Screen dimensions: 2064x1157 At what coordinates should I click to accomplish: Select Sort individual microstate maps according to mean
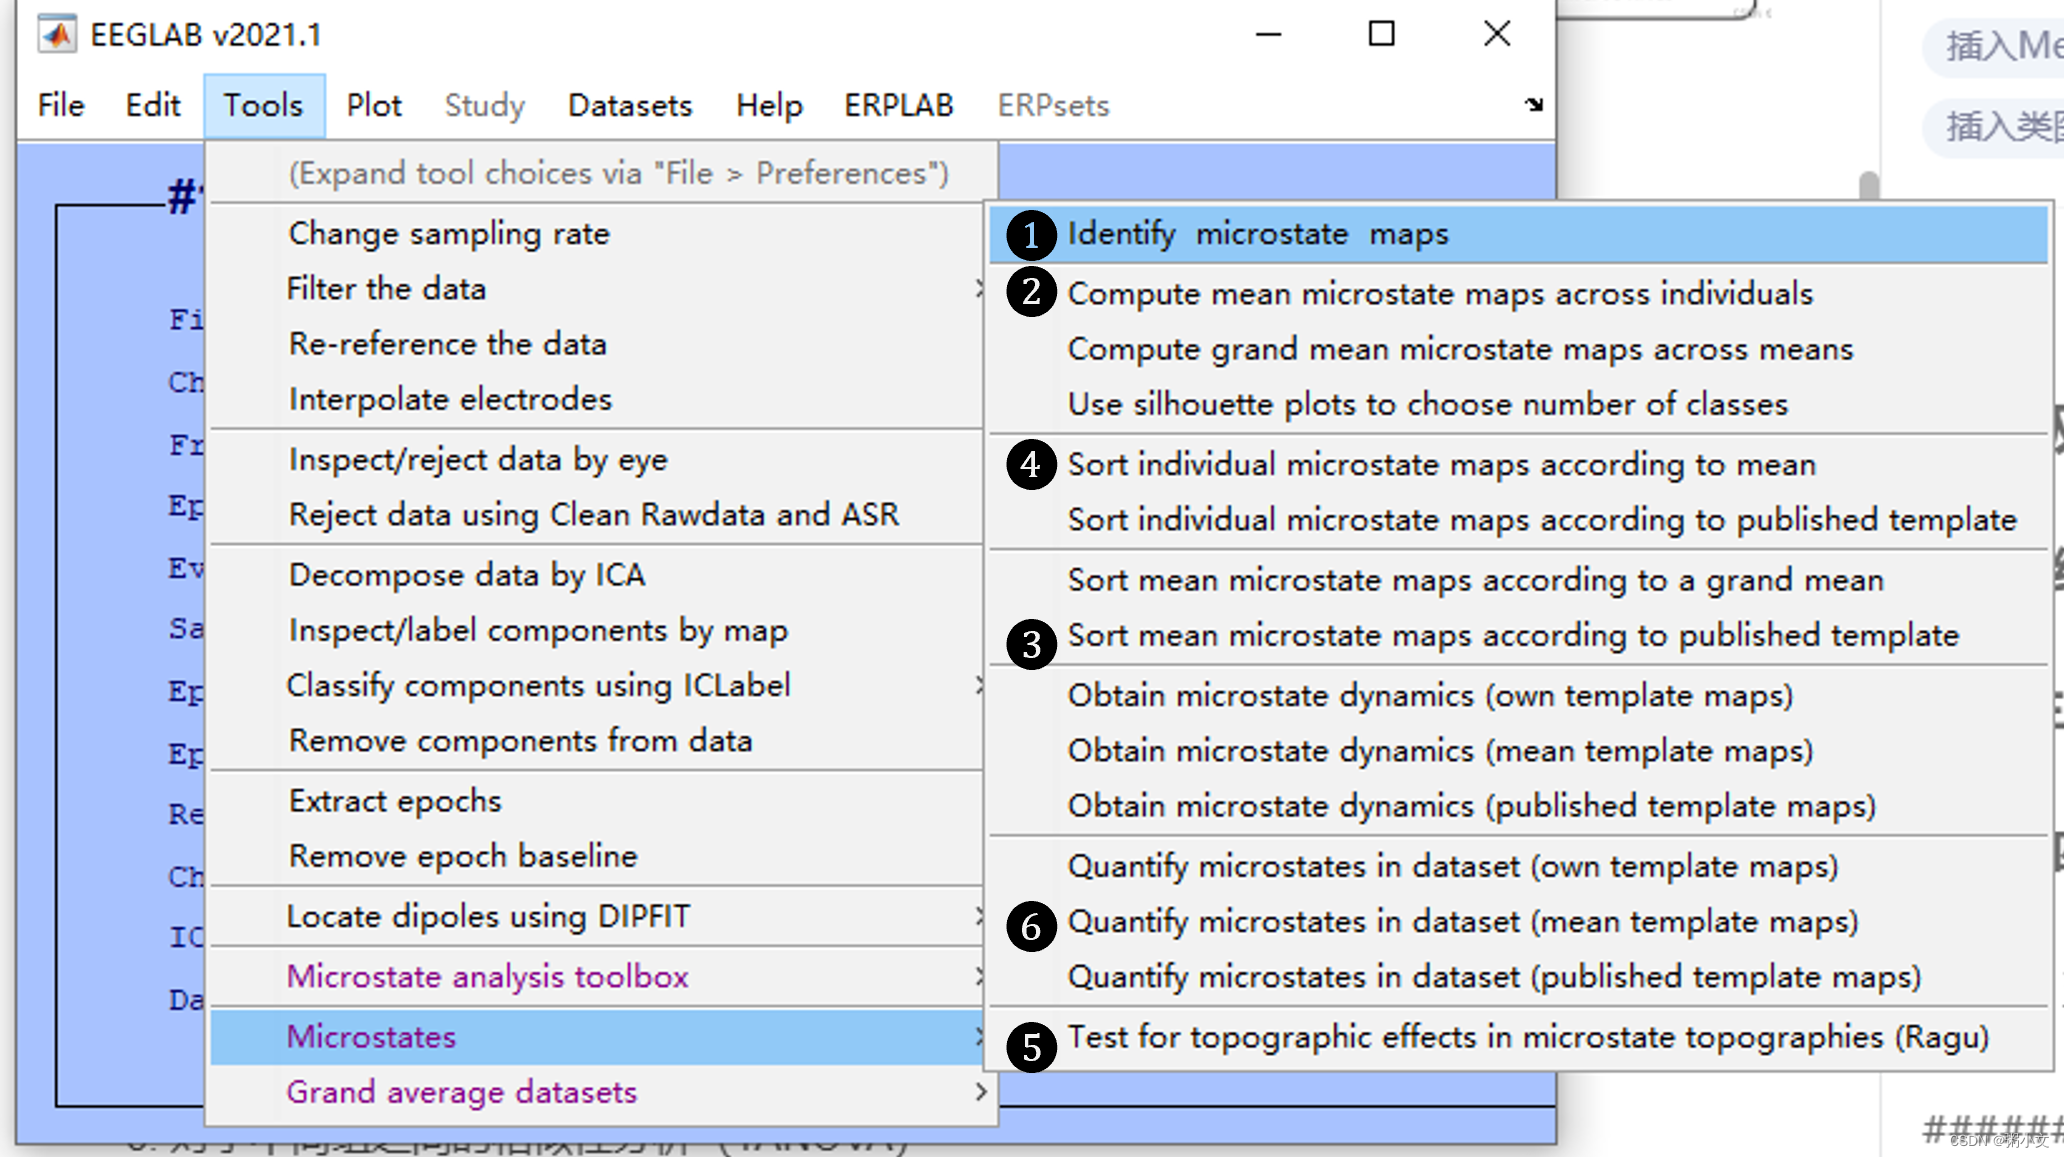pyautogui.click(x=1518, y=465)
